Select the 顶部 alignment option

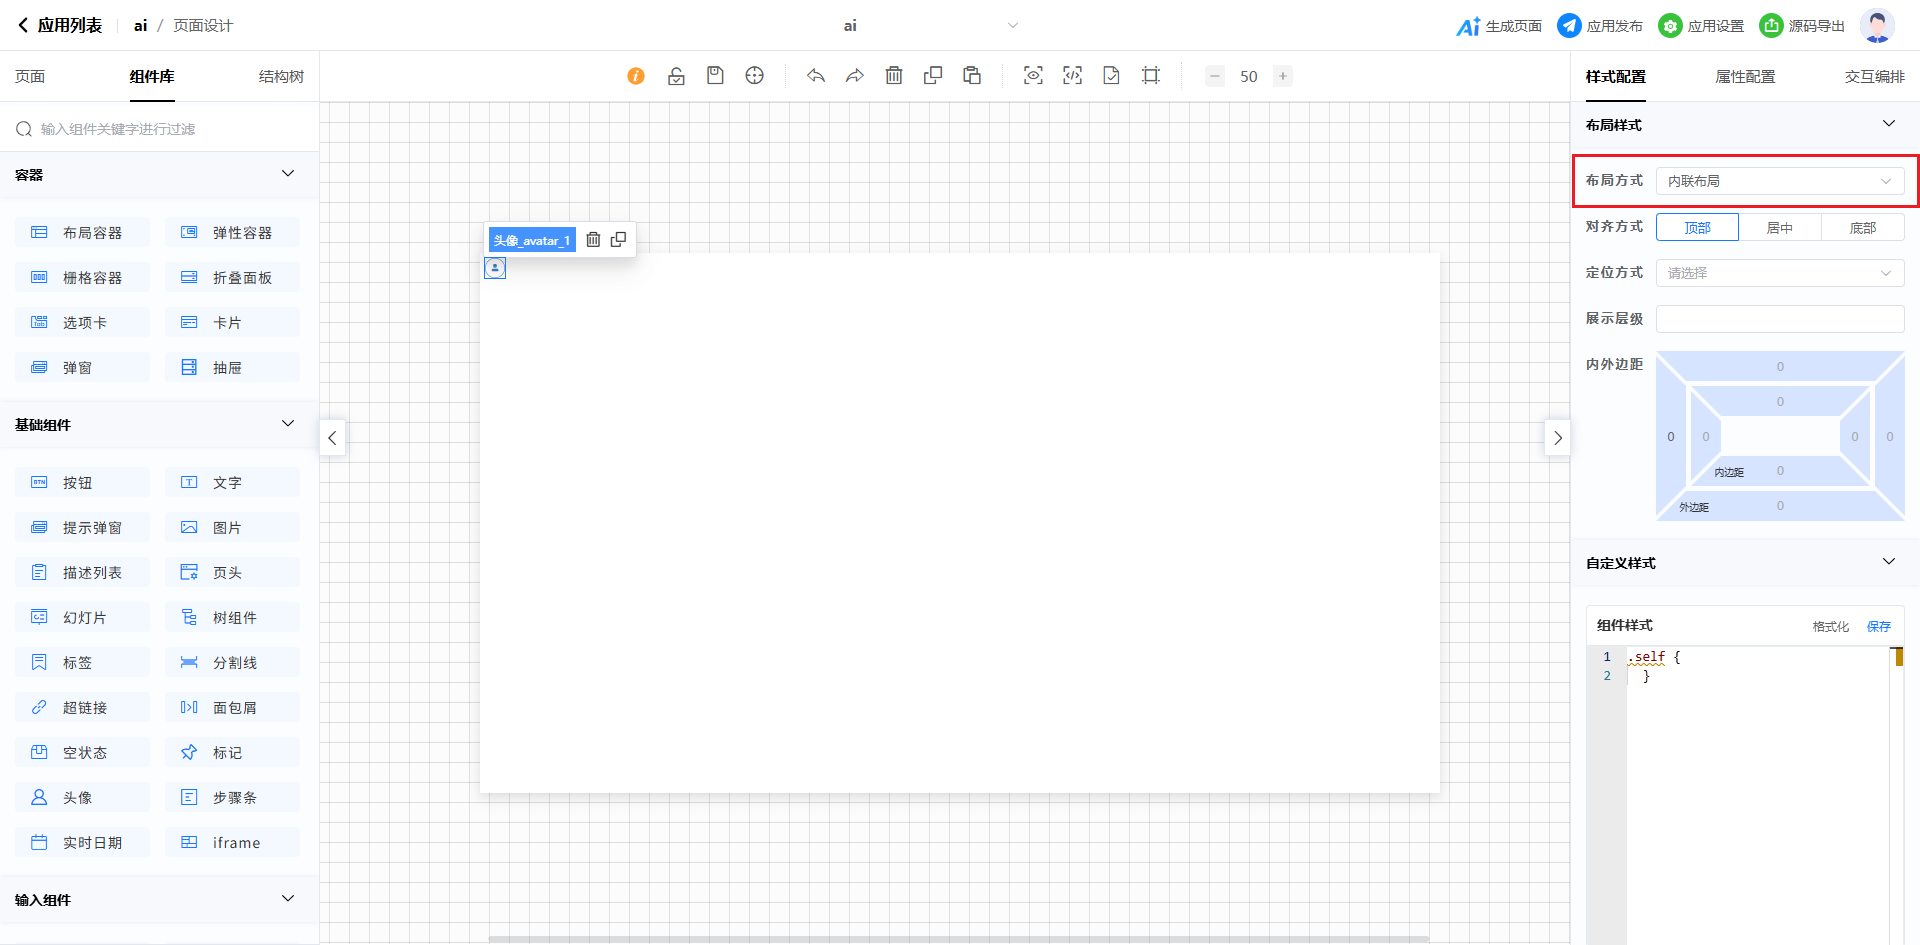tap(1697, 228)
